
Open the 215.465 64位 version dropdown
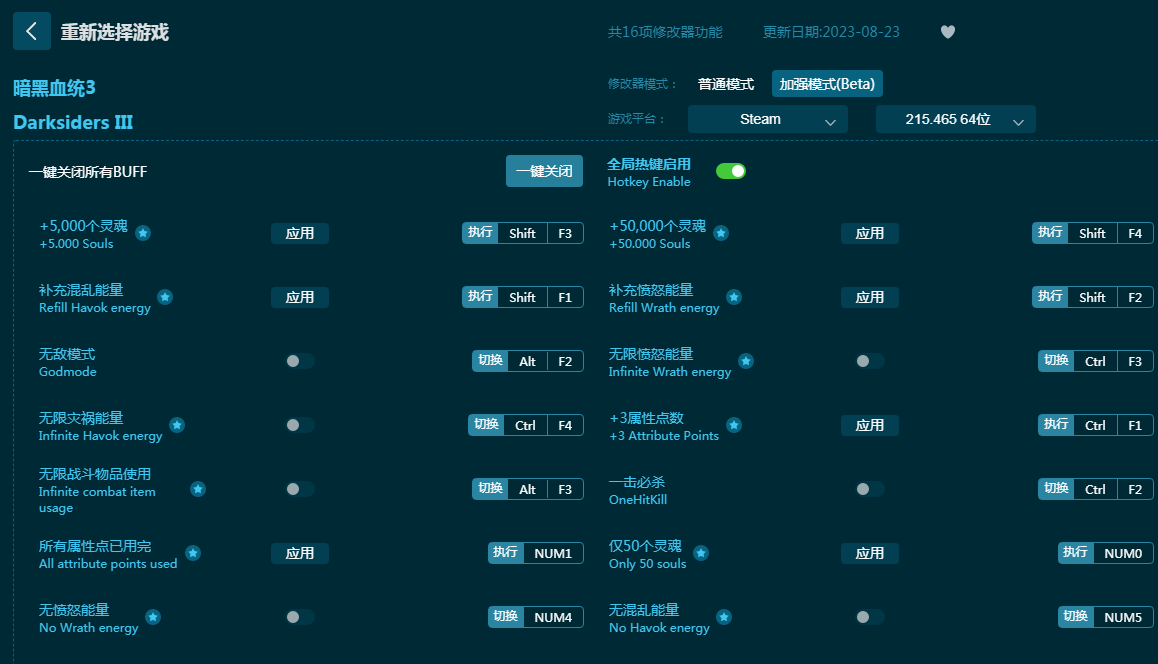956,120
